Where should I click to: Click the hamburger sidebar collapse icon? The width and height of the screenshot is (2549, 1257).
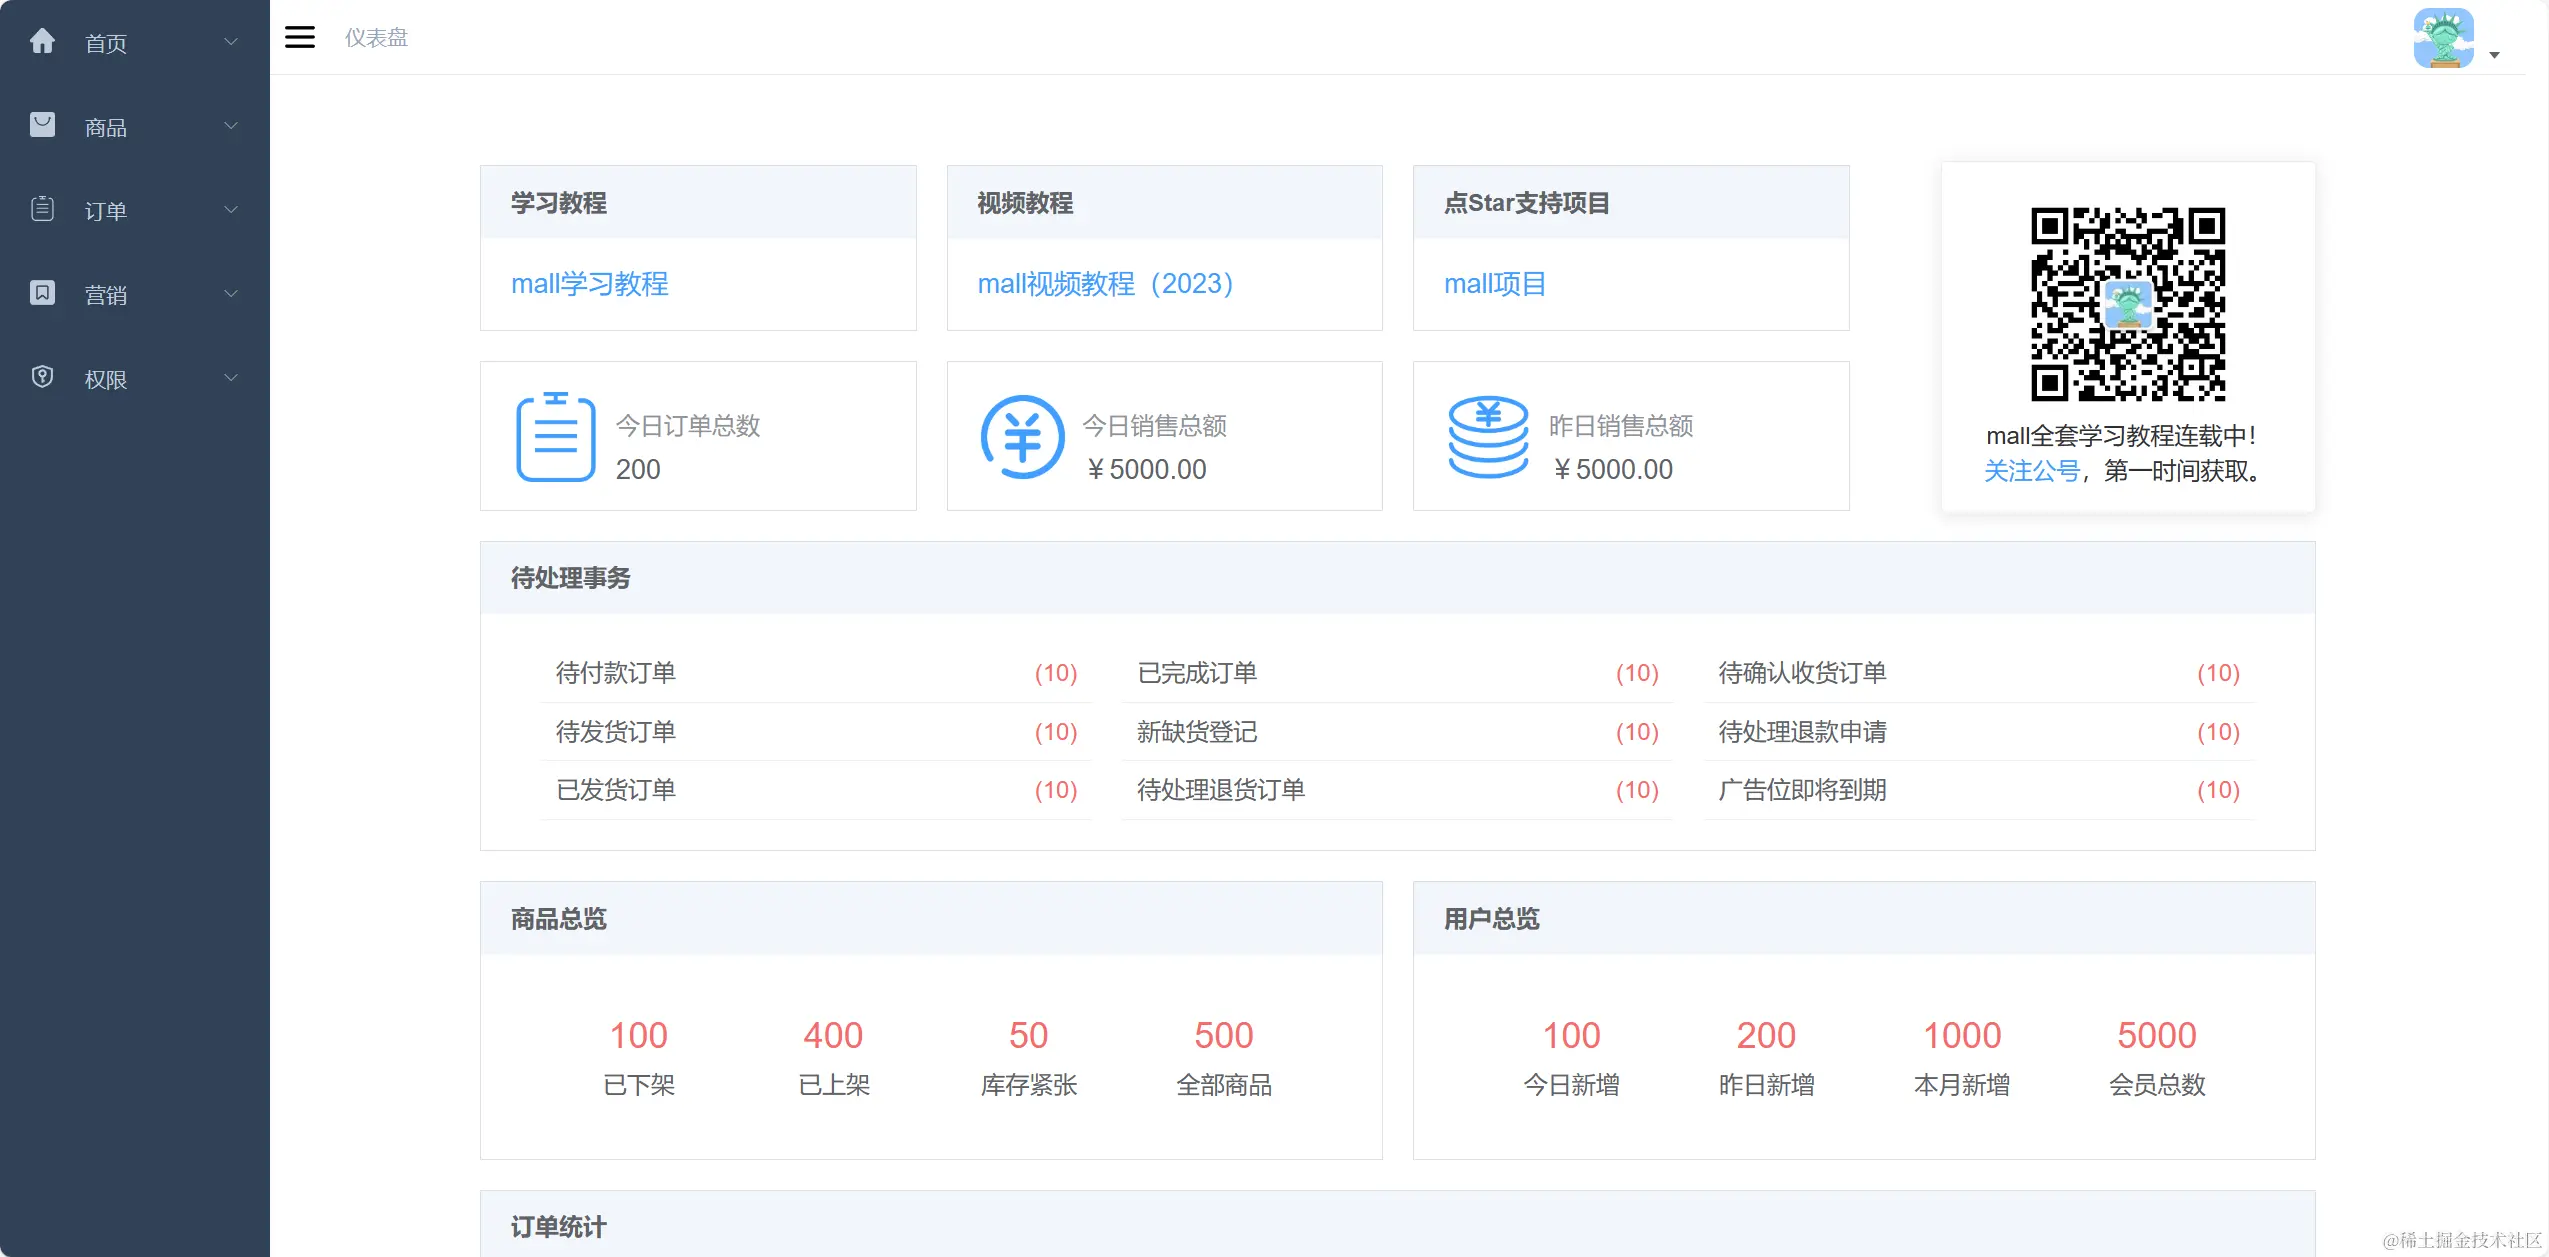299,38
